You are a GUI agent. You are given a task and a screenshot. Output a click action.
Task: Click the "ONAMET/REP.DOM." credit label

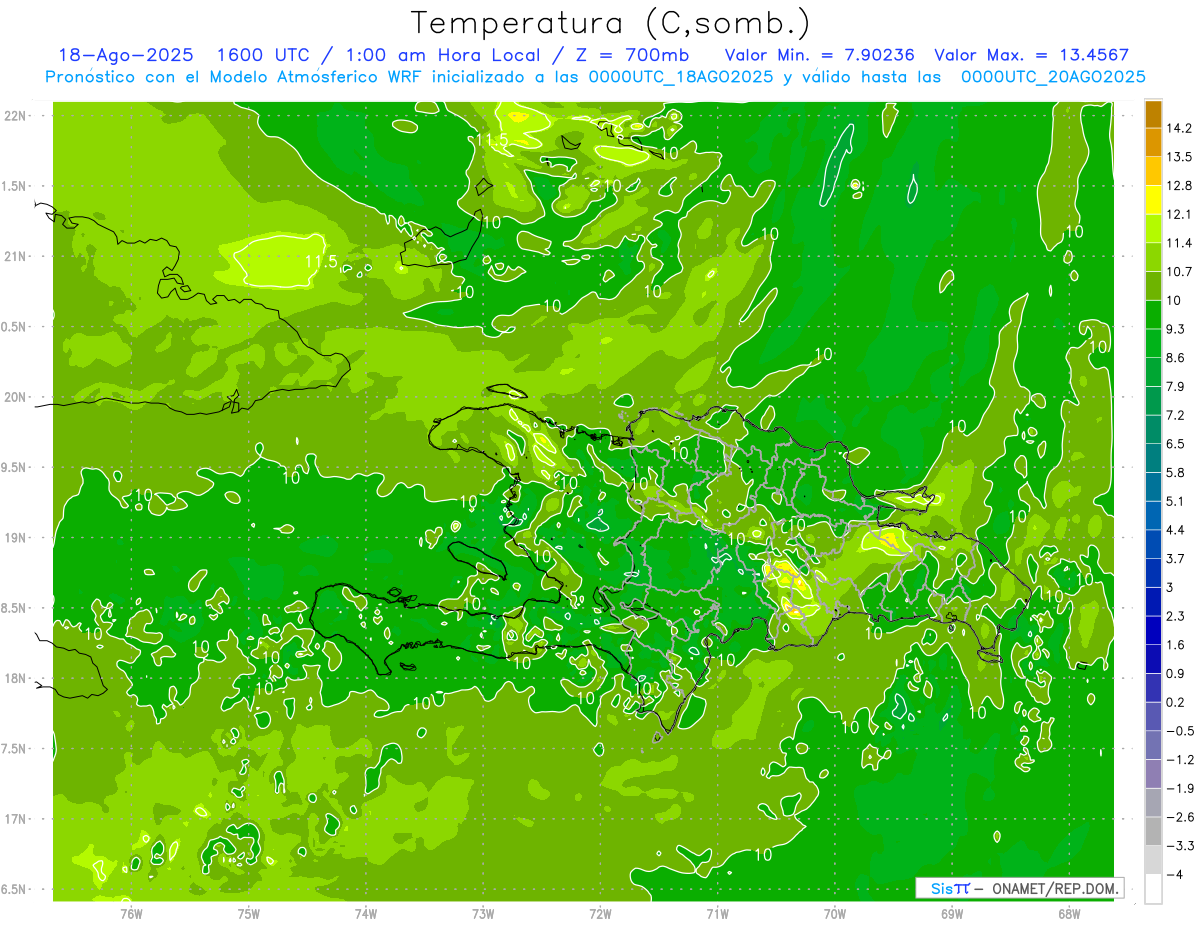coord(1056,887)
